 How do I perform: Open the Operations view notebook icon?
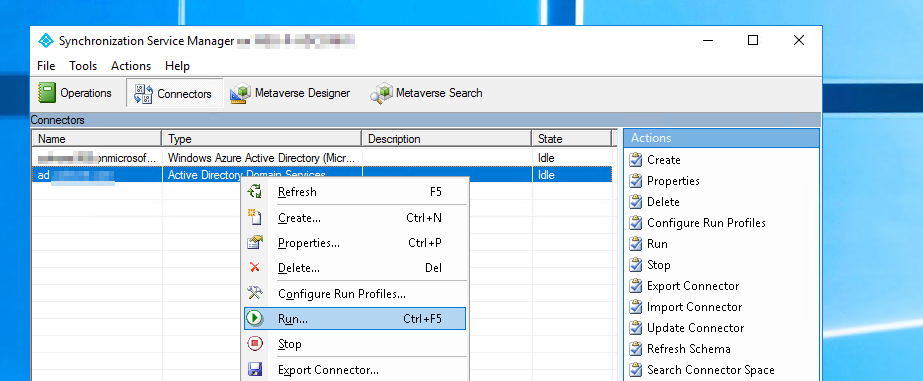(x=47, y=92)
